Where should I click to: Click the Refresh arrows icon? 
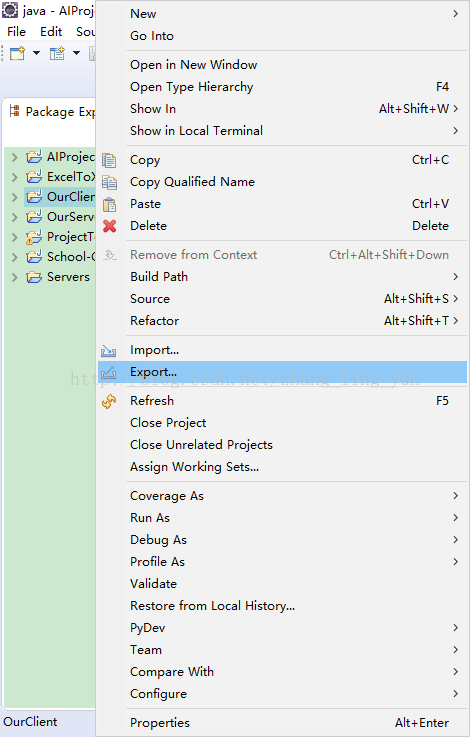(109, 401)
